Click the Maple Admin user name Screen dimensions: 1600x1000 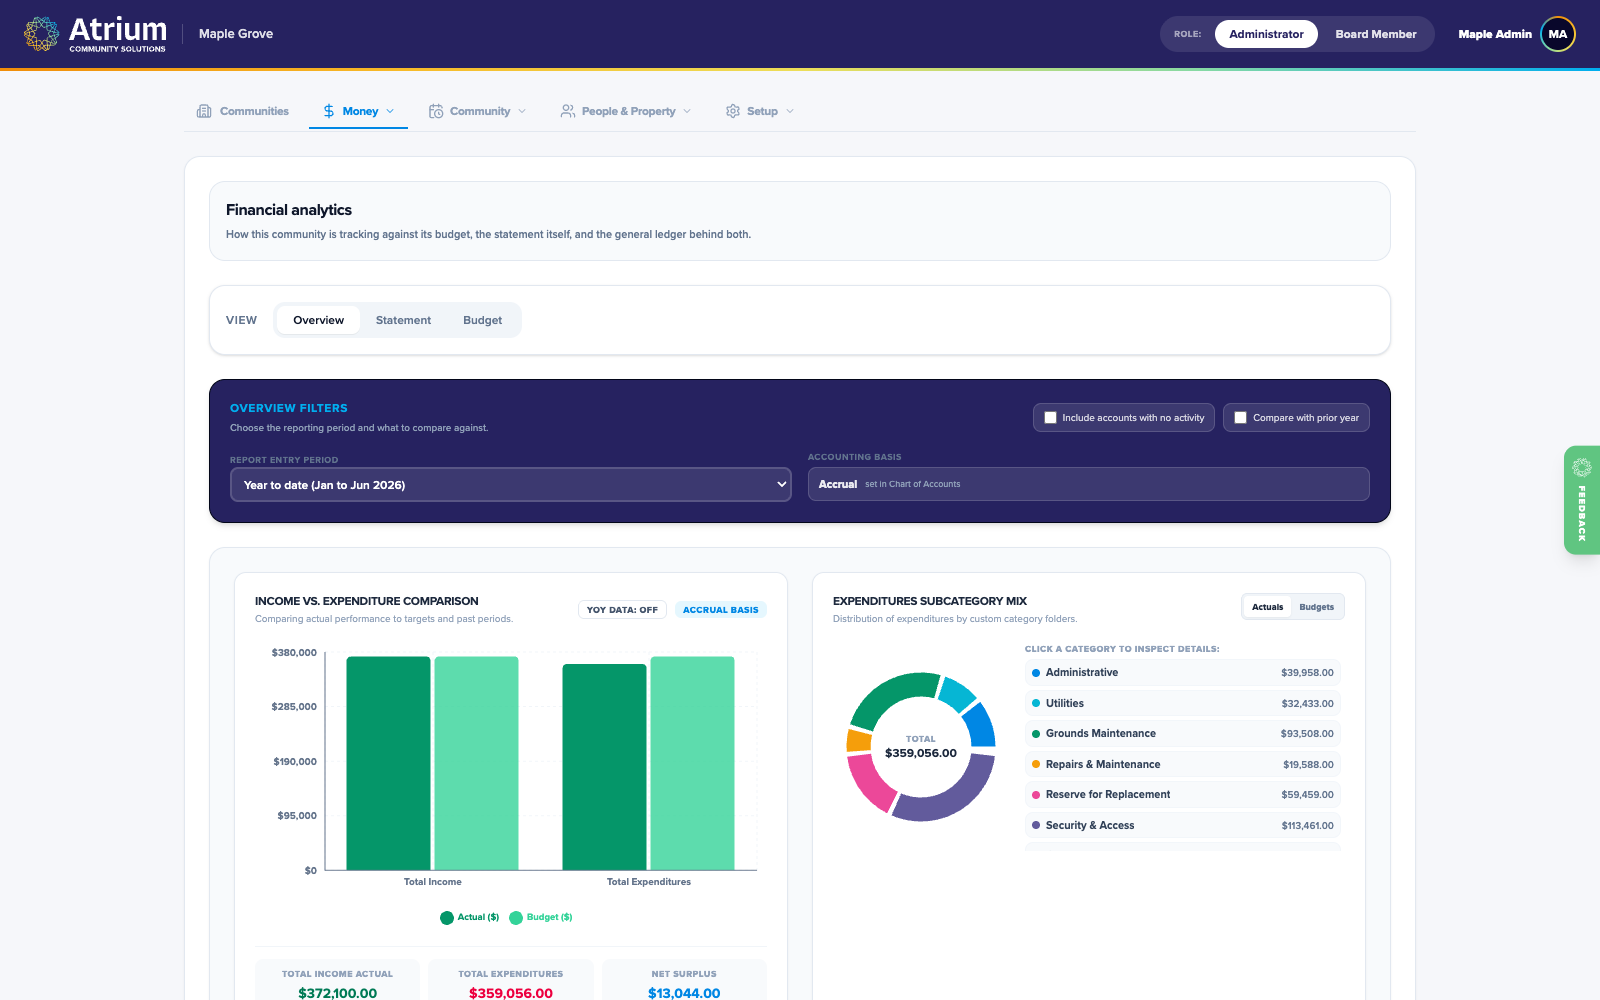pyautogui.click(x=1495, y=34)
